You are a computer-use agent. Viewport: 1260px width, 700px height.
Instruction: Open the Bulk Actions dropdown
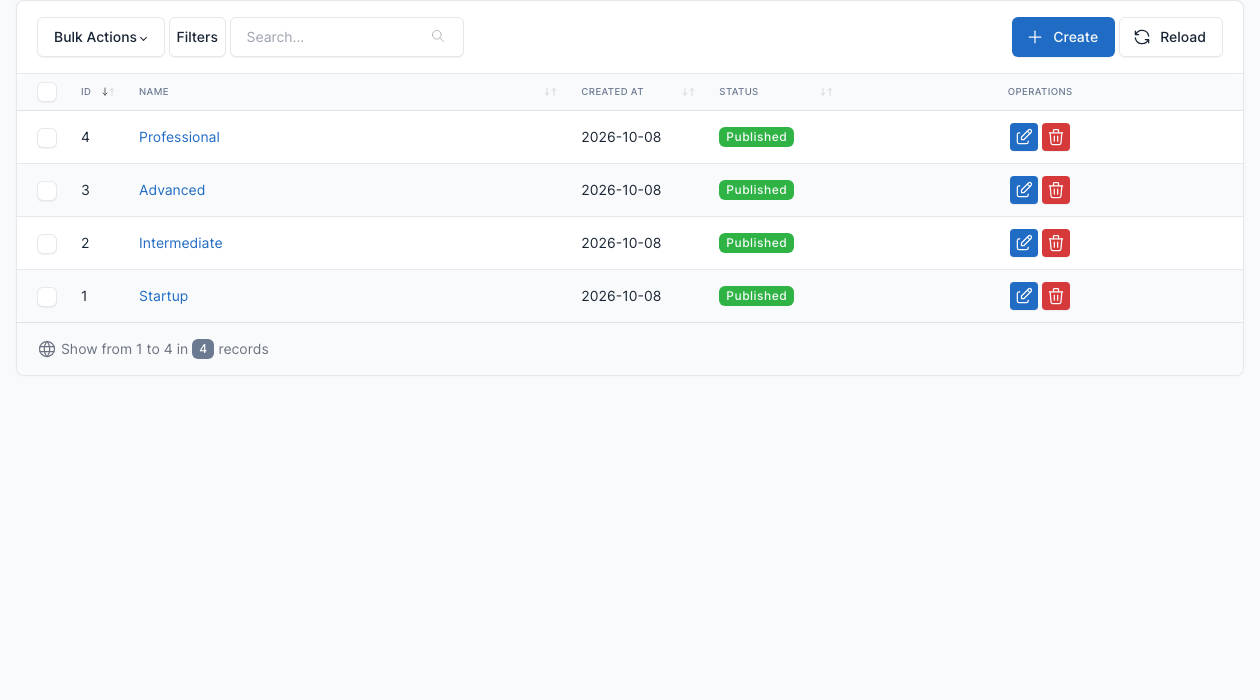click(101, 37)
